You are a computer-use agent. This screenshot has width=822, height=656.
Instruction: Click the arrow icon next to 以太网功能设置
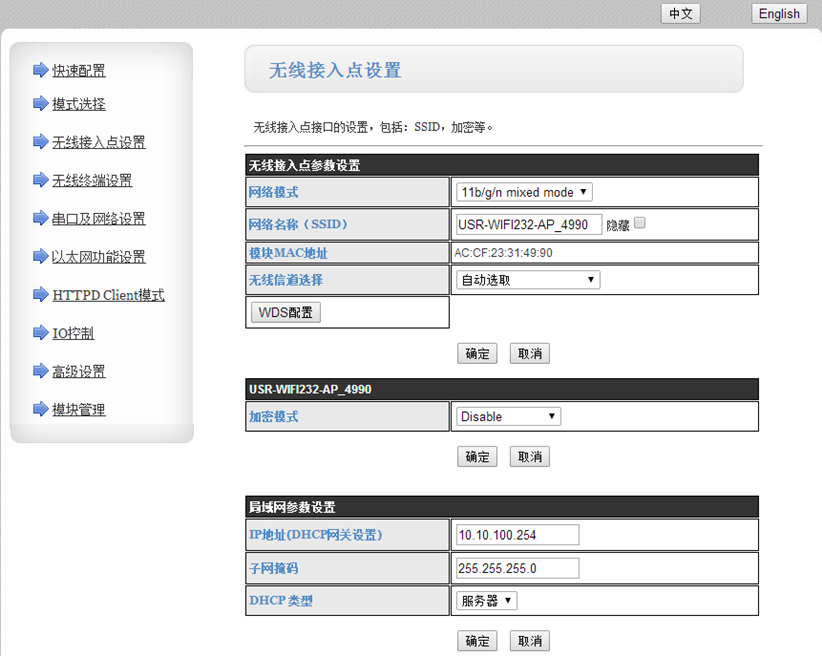(40, 256)
